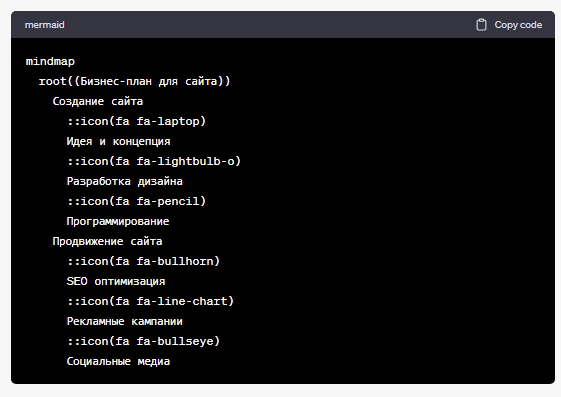Click empty area of the code header bar
This screenshot has width=561, height=397.
268,25
